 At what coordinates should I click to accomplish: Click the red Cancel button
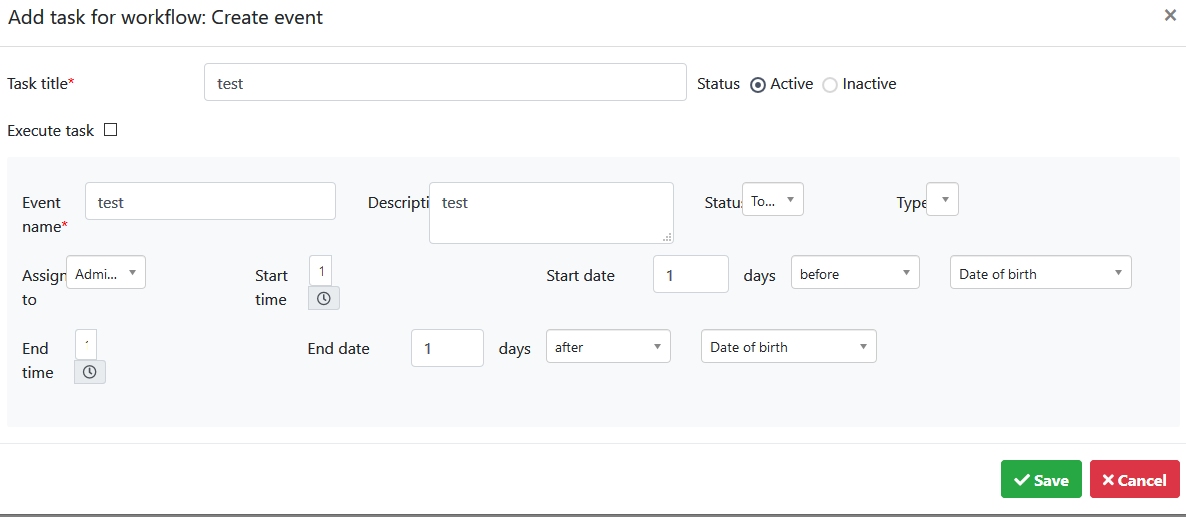pos(1135,479)
